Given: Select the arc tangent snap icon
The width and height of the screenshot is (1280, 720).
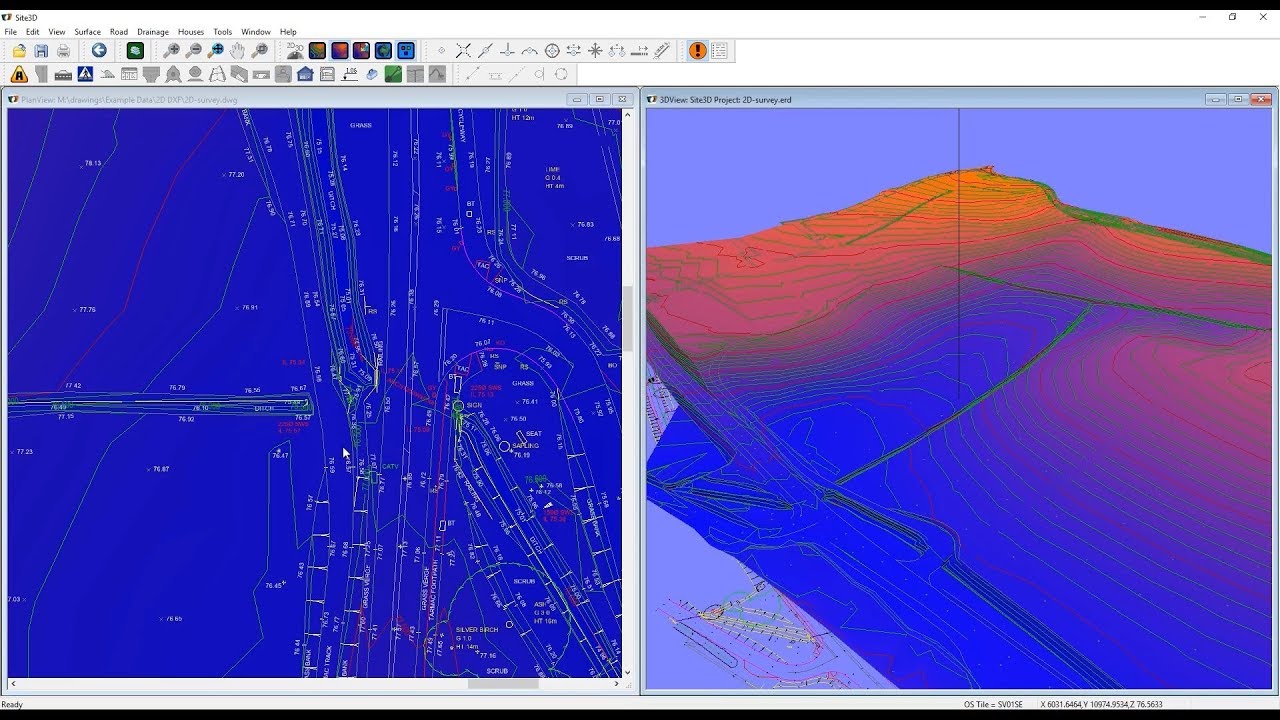Looking at the screenshot, I should pos(529,51).
